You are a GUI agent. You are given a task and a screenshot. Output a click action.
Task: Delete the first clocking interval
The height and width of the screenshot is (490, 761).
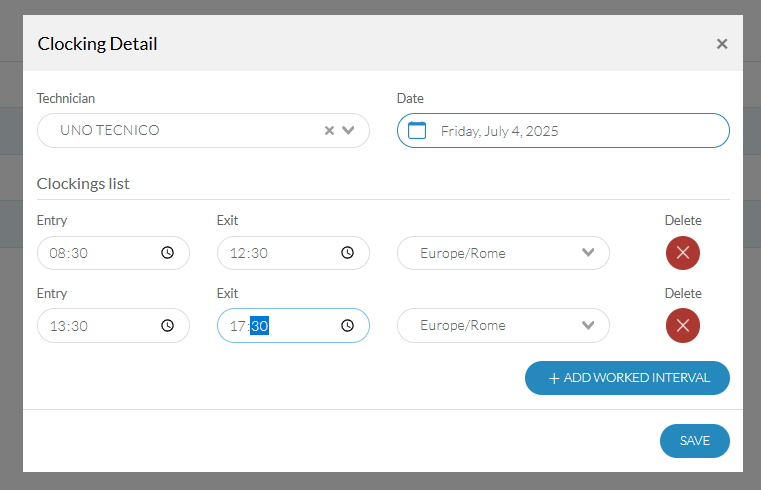[683, 253]
